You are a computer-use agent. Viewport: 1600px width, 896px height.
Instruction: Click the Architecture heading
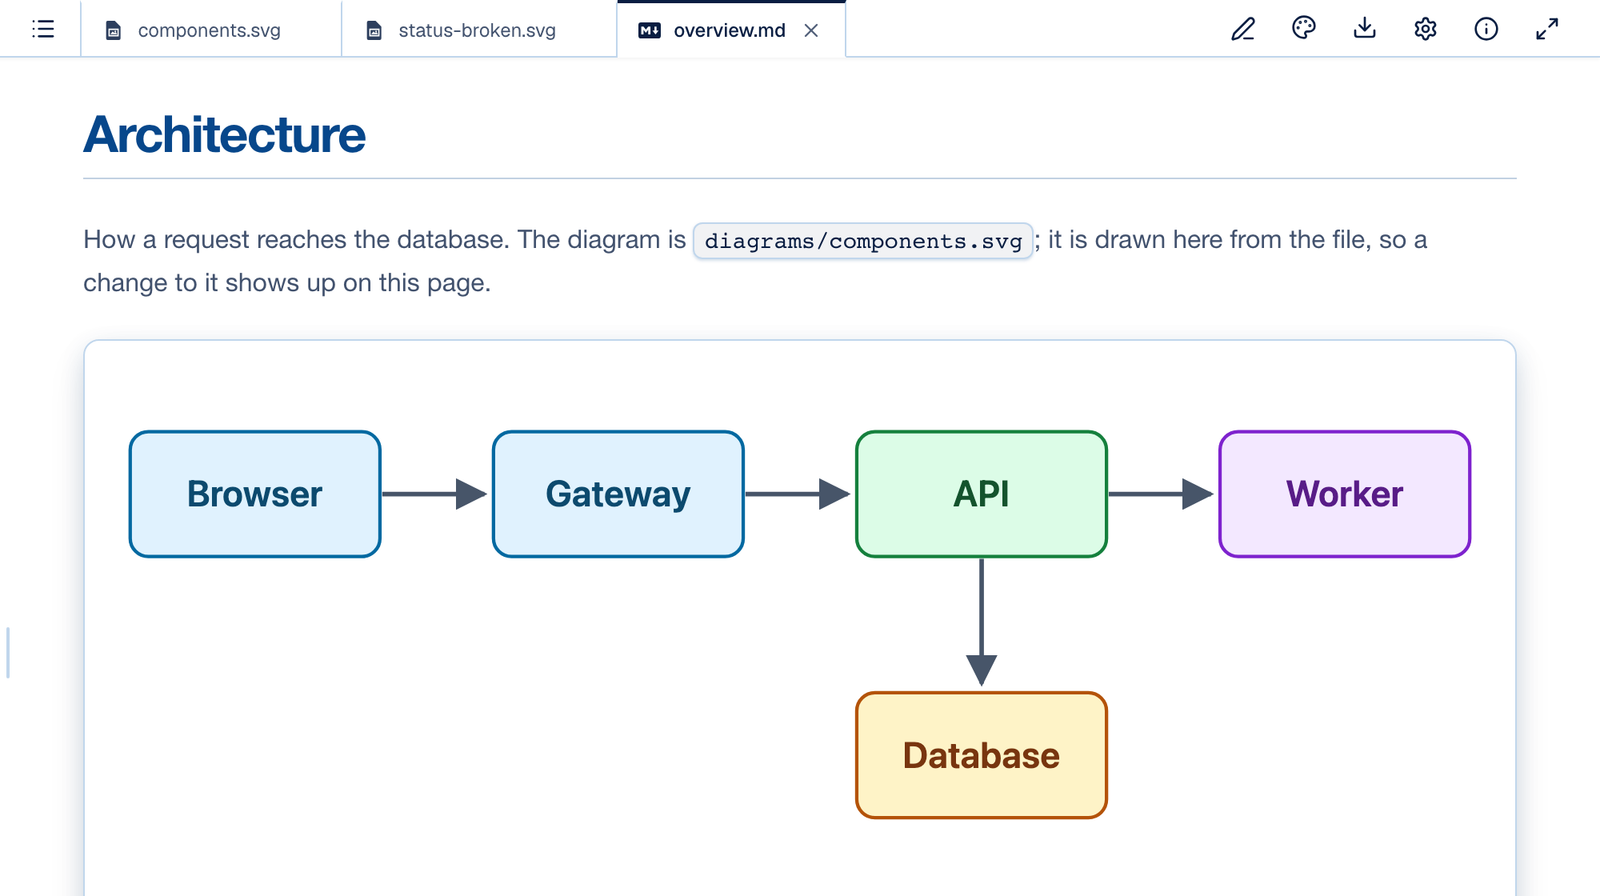point(225,134)
